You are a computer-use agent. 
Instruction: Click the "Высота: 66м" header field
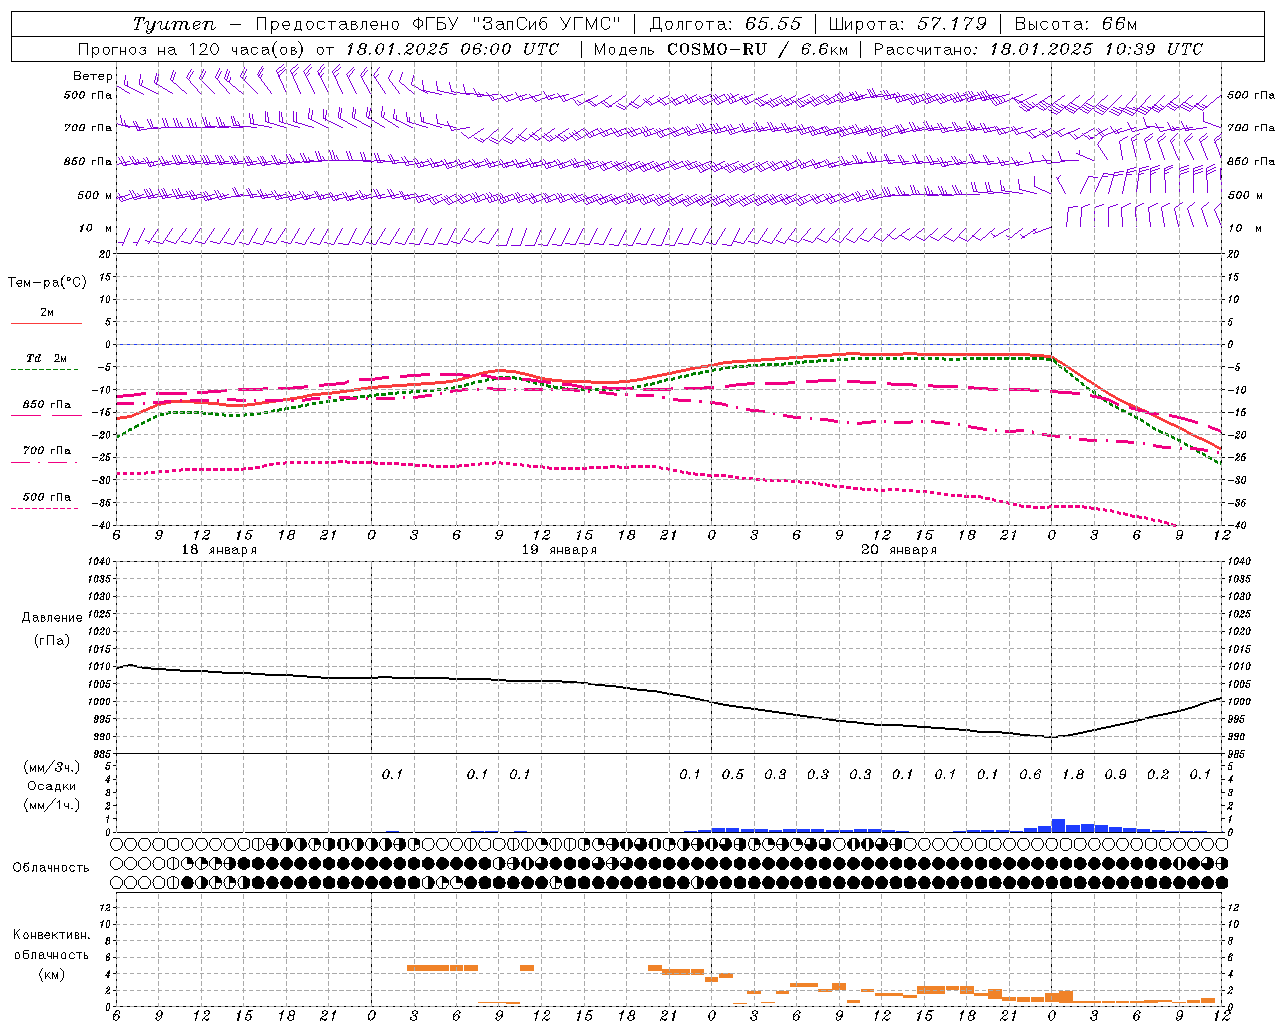pyautogui.click(x=1076, y=24)
